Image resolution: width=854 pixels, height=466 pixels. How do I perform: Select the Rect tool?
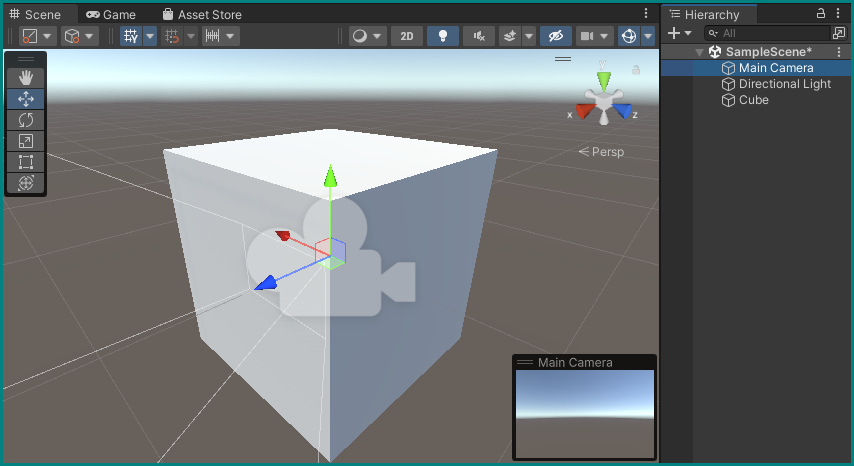tap(26, 162)
